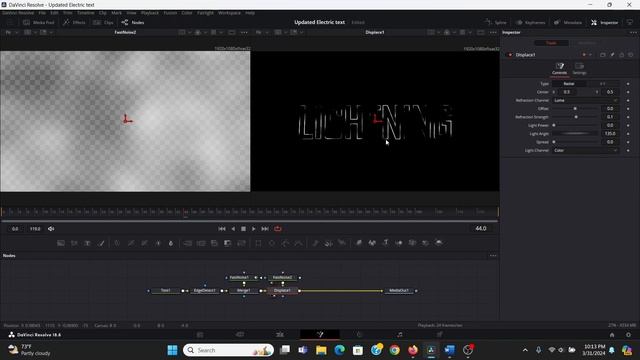Open right viewer options three-dot menu
The width and height of the screenshot is (640, 360).
493,32
